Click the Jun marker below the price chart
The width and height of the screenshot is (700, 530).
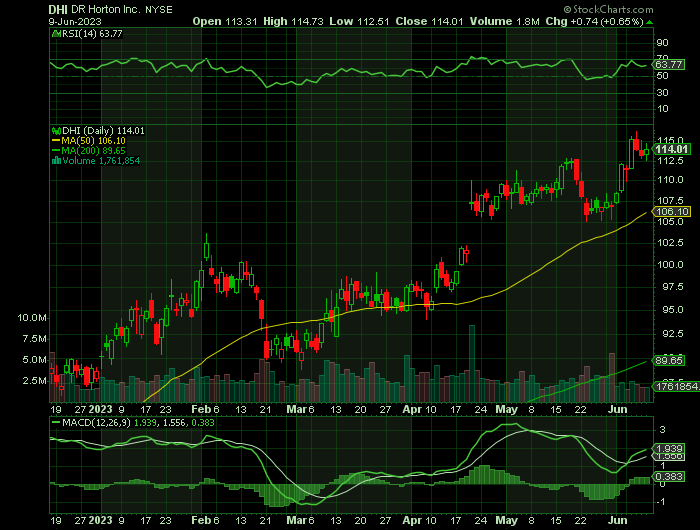click(x=617, y=409)
